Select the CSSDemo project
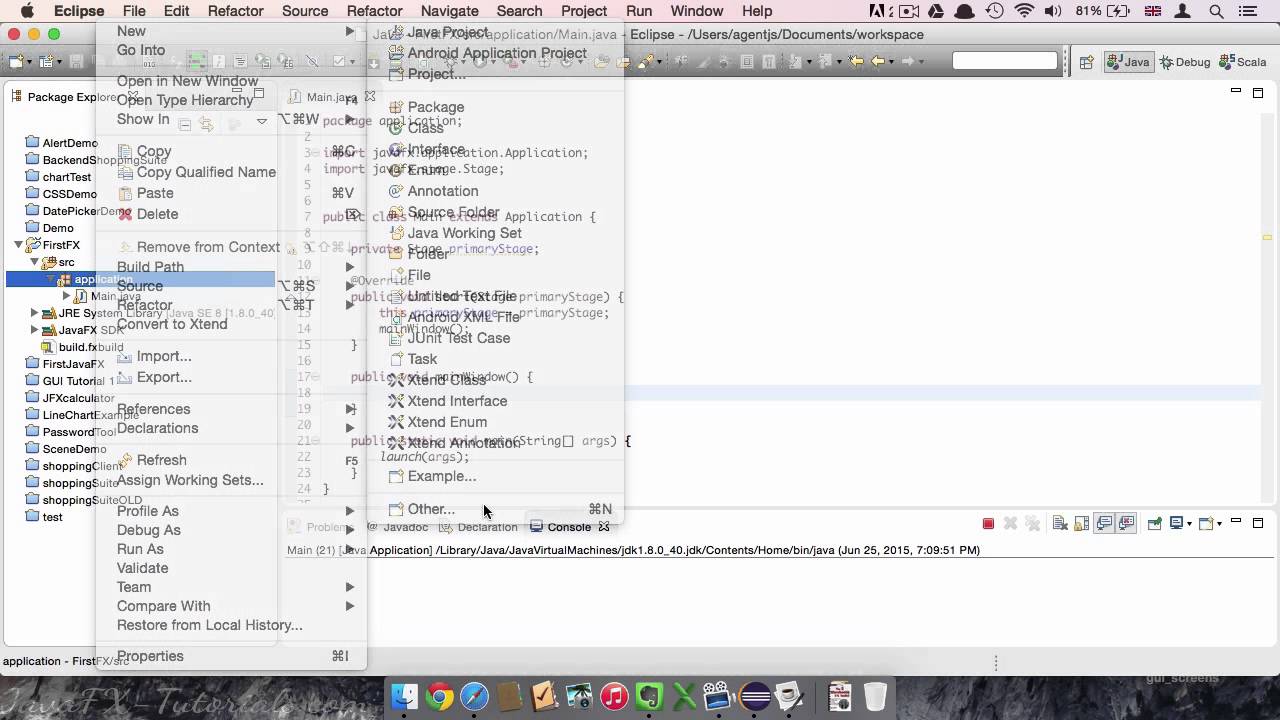 tap(60, 194)
